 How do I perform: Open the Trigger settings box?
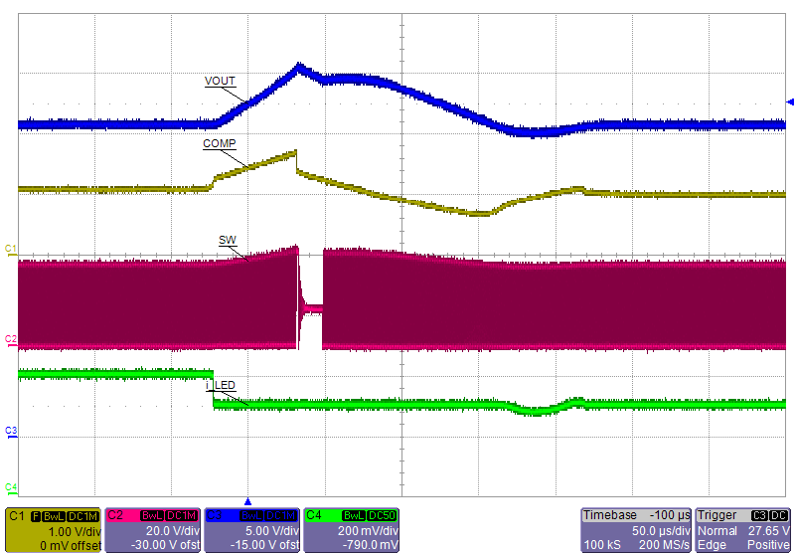(744, 530)
